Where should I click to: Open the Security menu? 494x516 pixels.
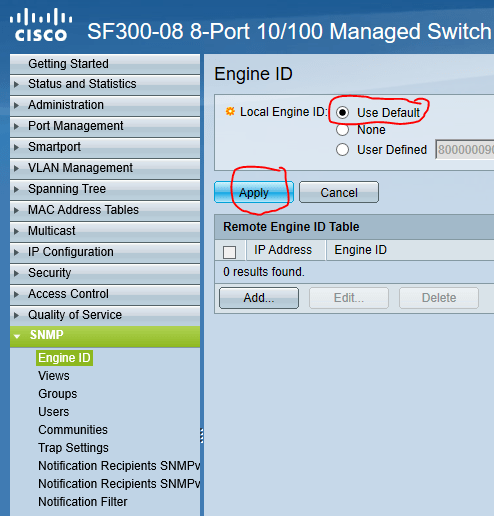pos(105,273)
